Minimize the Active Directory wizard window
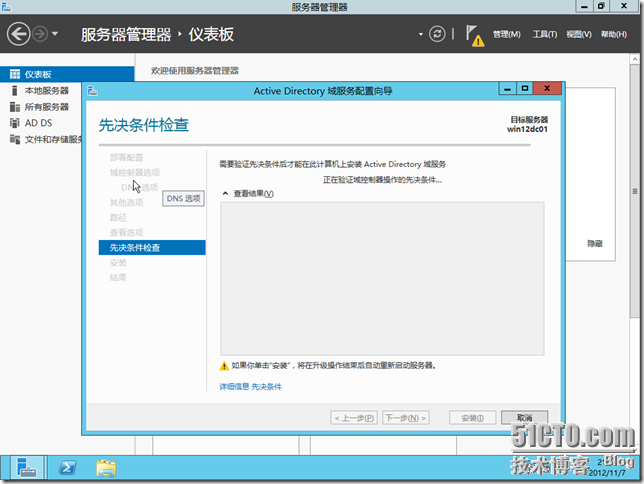Image resolution: width=644 pixels, height=484 pixels. coord(508,88)
